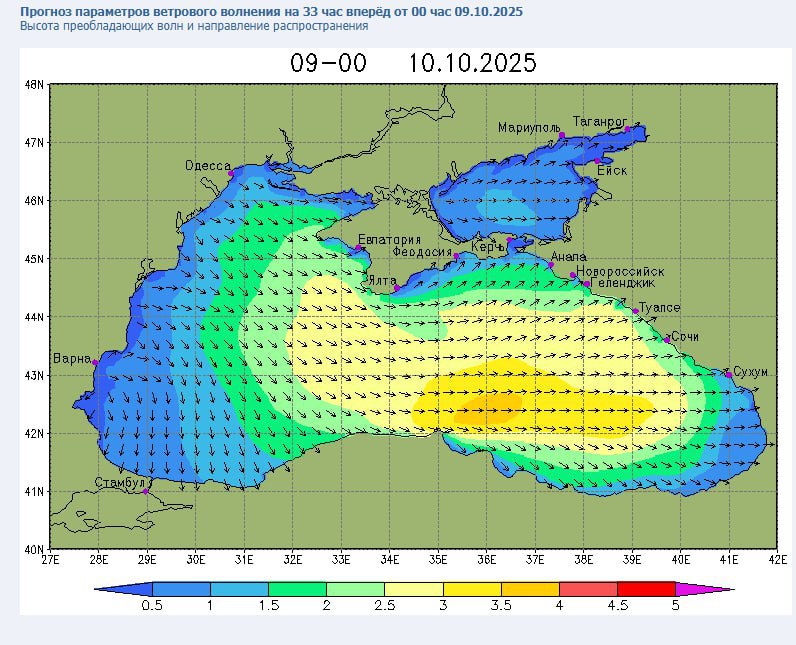796x645 pixels.
Task: Click the Евпатория city label
Action: point(389,240)
